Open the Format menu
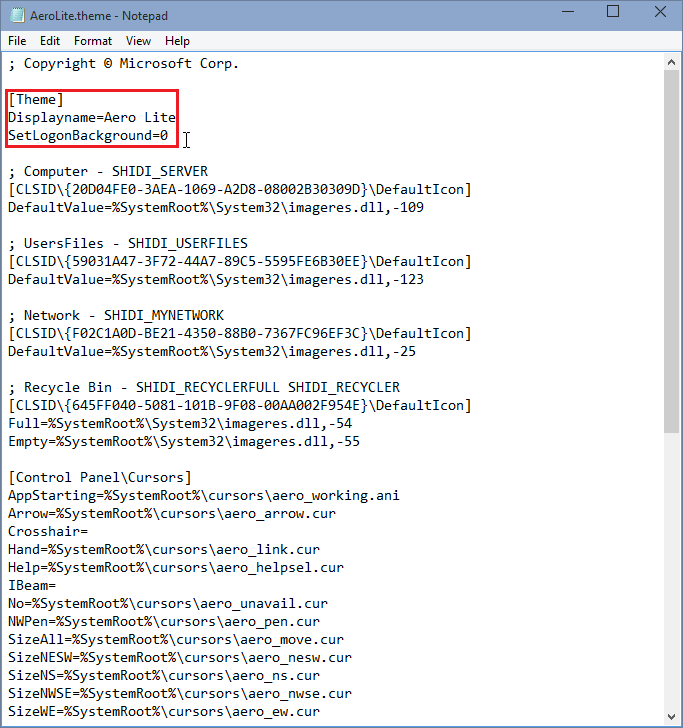683x728 pixels. pyautogui.click(x=93, y=41)
